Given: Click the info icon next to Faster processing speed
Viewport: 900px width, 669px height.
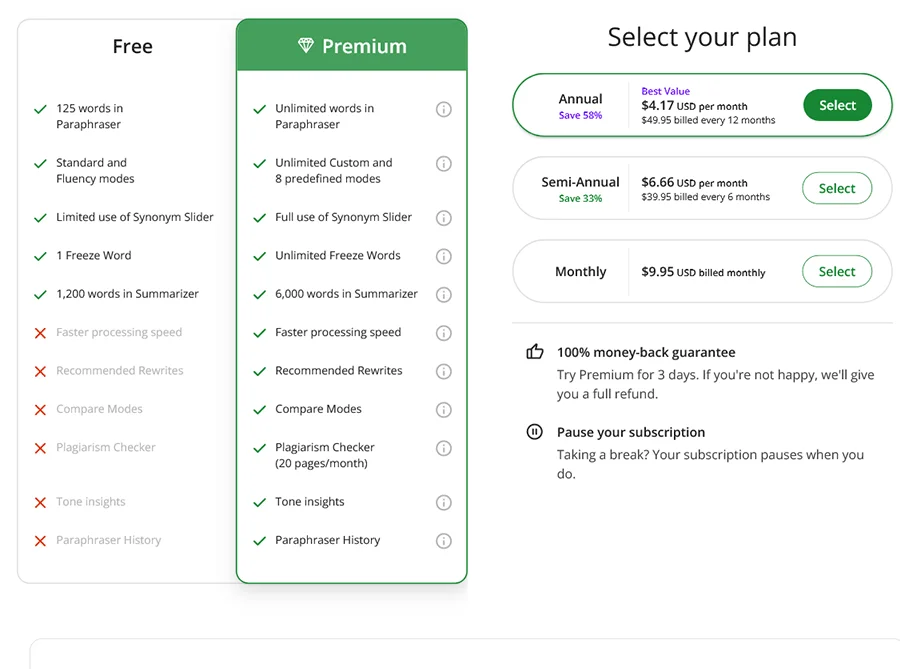Looking at the screenshot, I should click(x=444, y=332).
